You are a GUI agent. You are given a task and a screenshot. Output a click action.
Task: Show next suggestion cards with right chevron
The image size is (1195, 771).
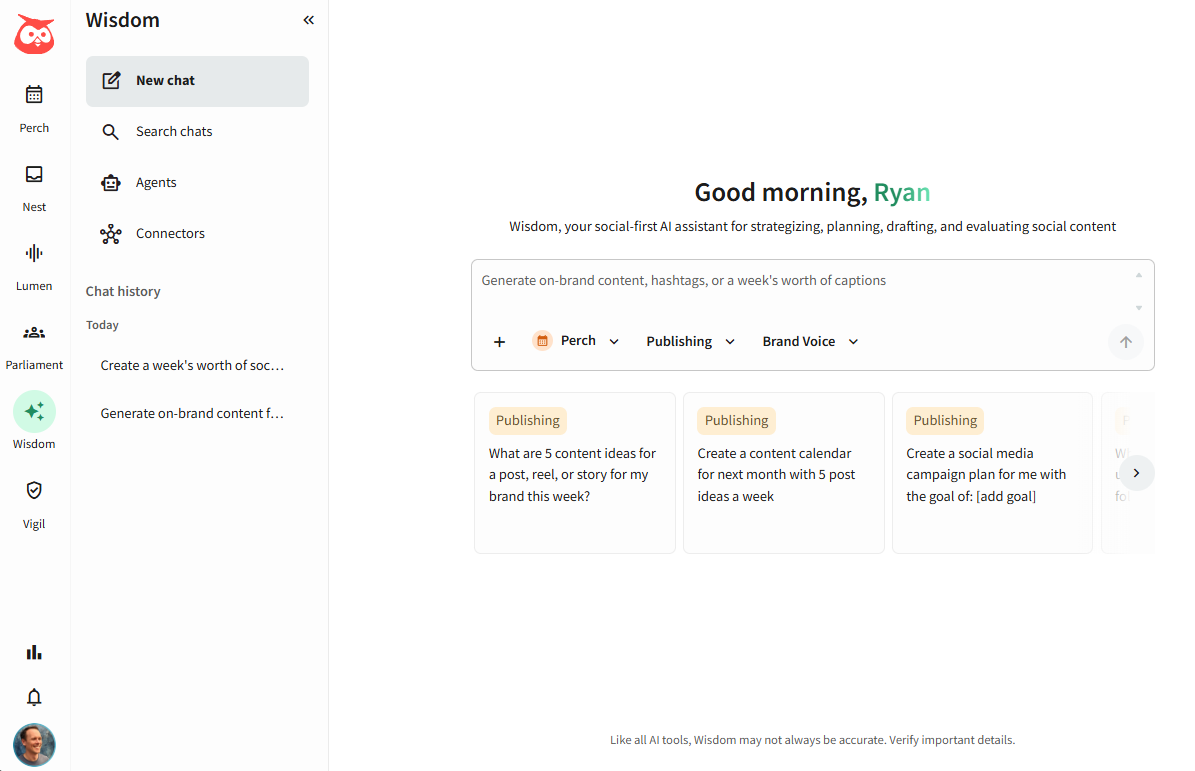(1136, 473)
